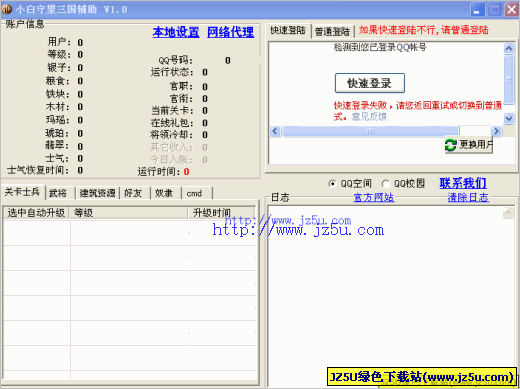Click the vertical scrollbar thumb in login panel

coord(509,80)
